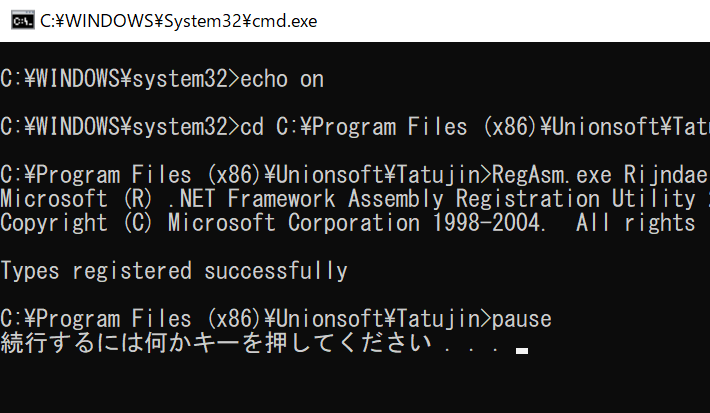Click 'Types registered successfully' message
The width and height of the screenshot is (710, 413).
(x=174, y=271)
